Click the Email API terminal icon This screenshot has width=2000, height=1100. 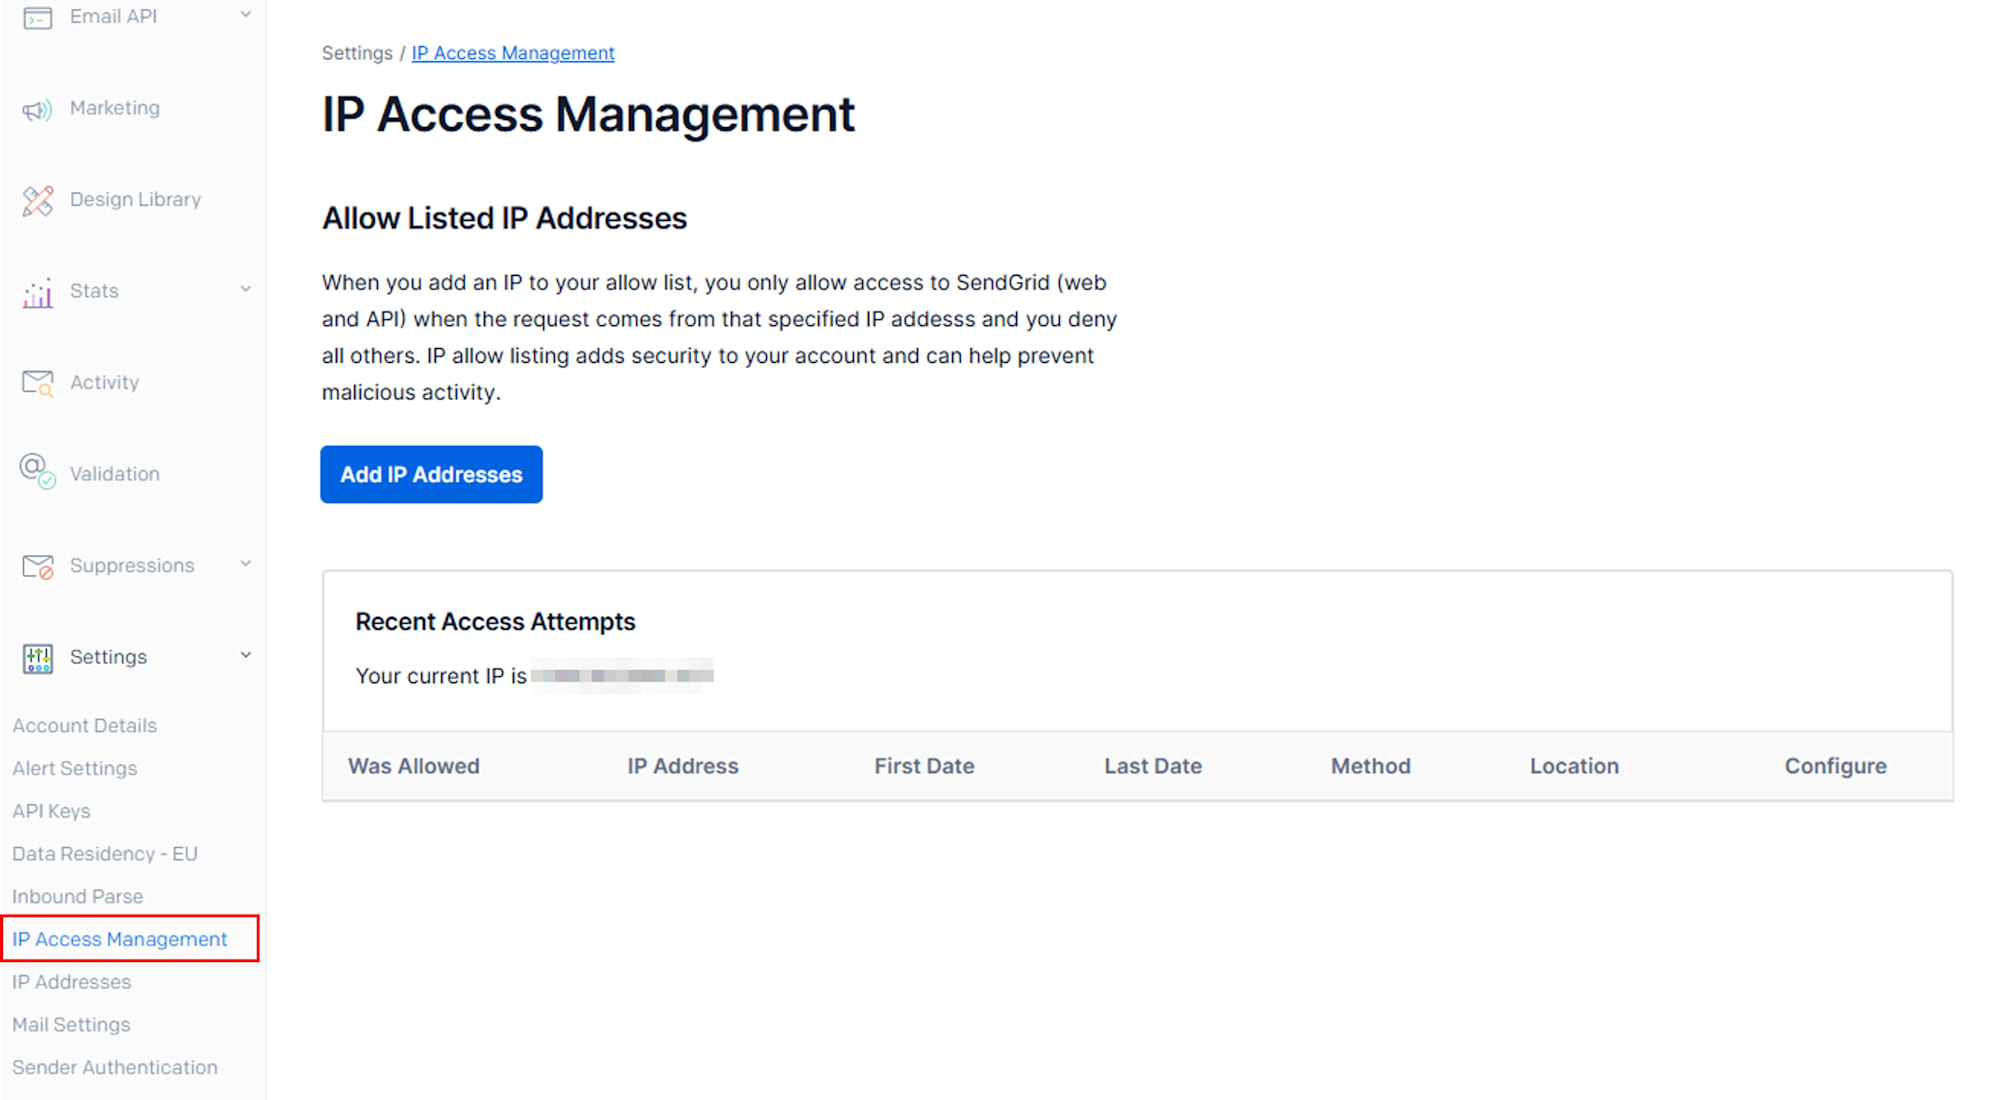pos(37,17)
